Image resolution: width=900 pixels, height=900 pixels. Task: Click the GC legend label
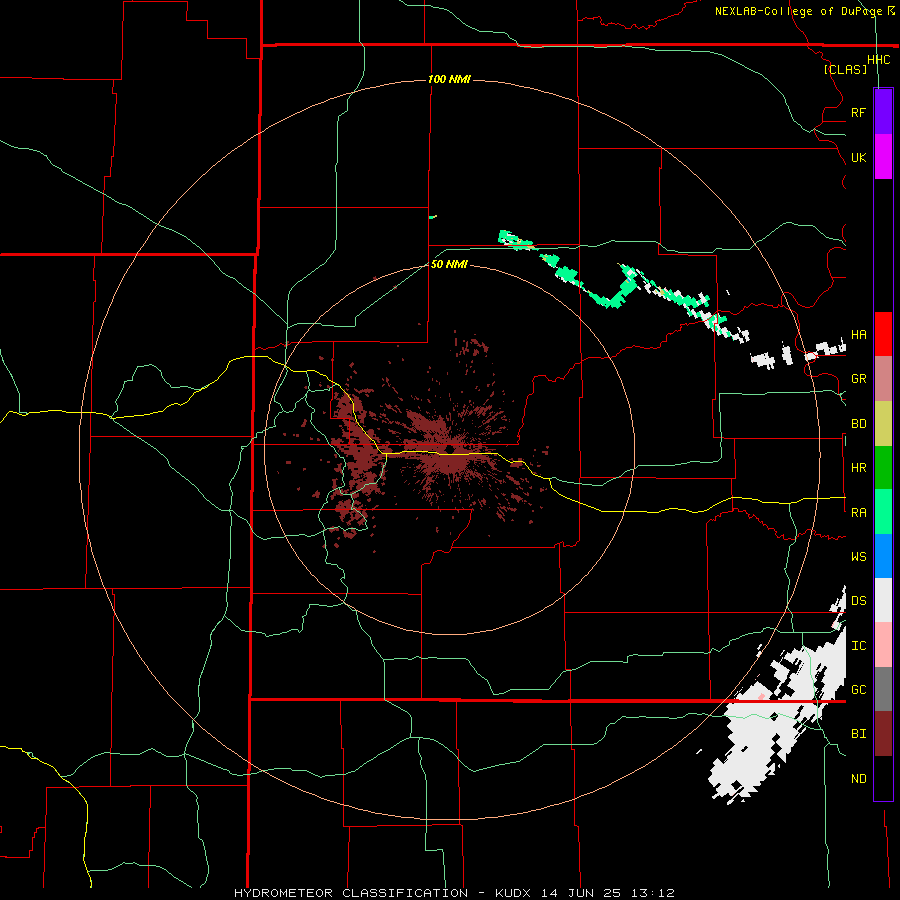coord(858,690)
